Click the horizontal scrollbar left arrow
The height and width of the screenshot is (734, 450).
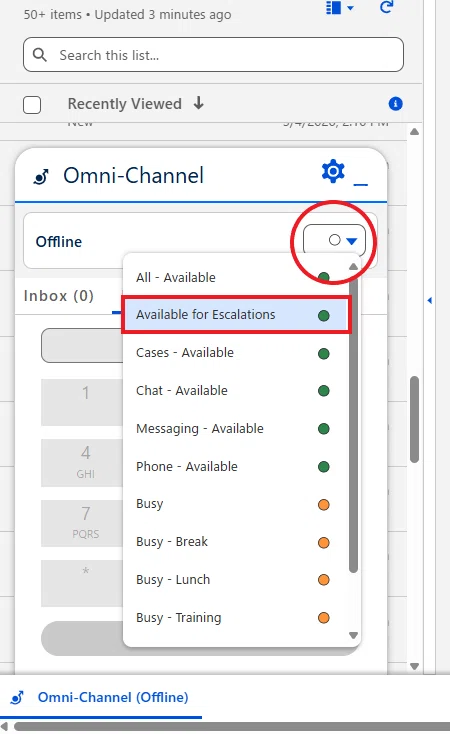[5, 727]
